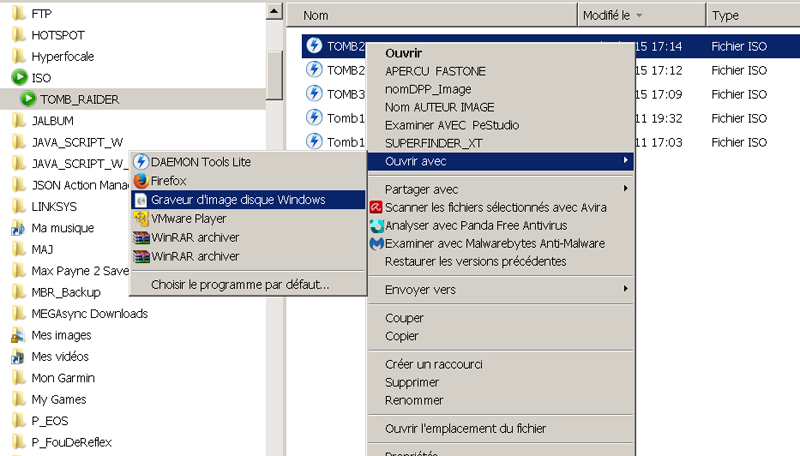Click the ISO folder green play icon
This screenshot has height=456, width=800.
point(19,78)
